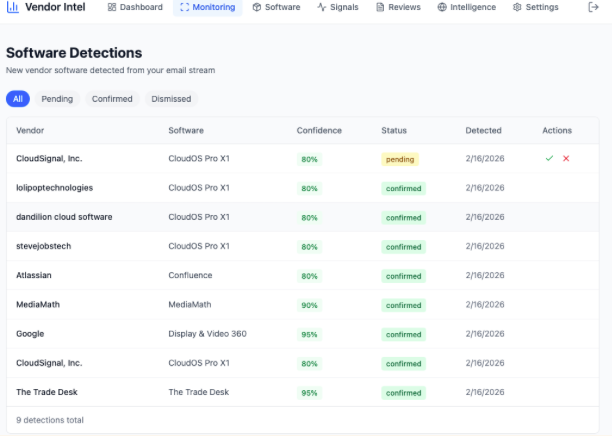Click the Actions column header

point(557,130)
